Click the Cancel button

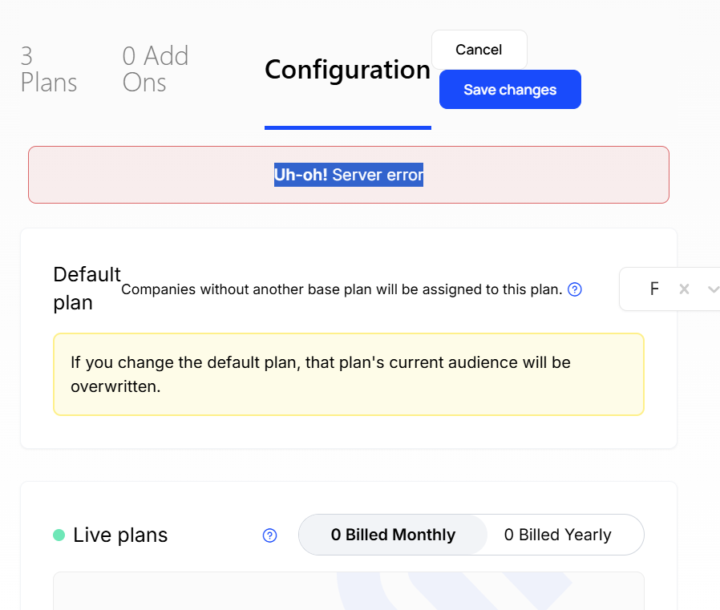[479, 50]
